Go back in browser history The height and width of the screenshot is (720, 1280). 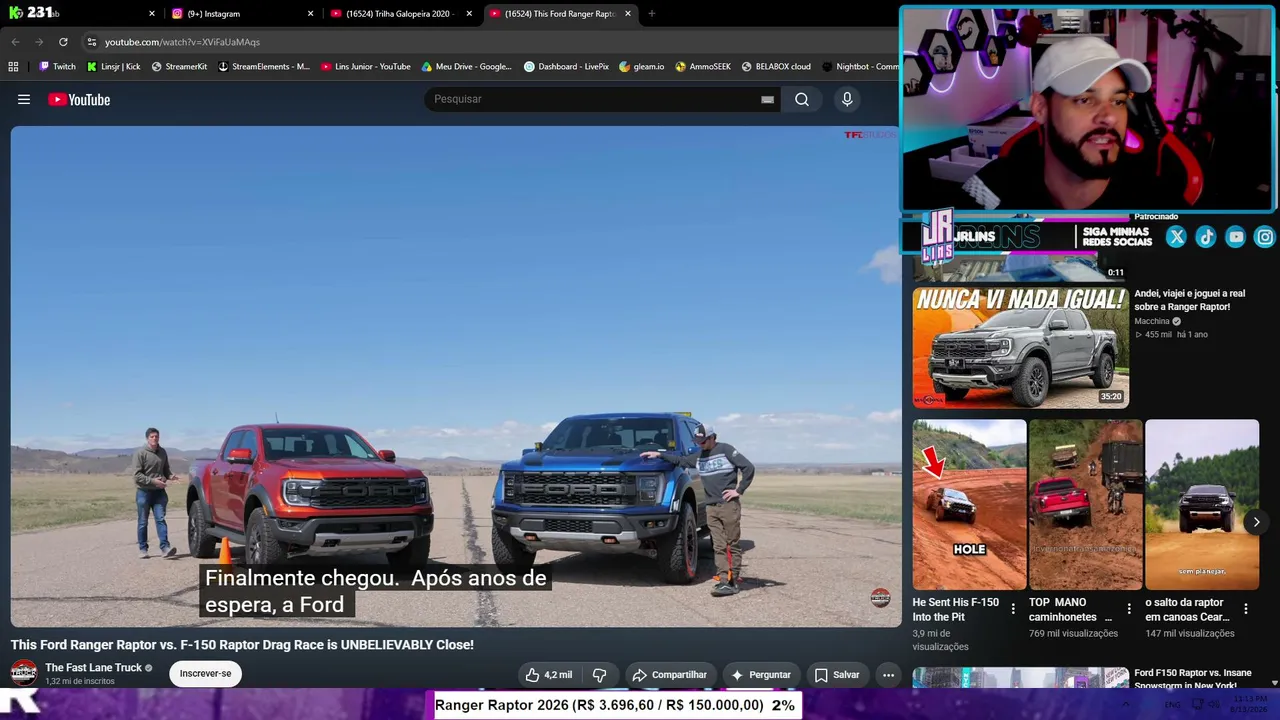tap(15, 42)
